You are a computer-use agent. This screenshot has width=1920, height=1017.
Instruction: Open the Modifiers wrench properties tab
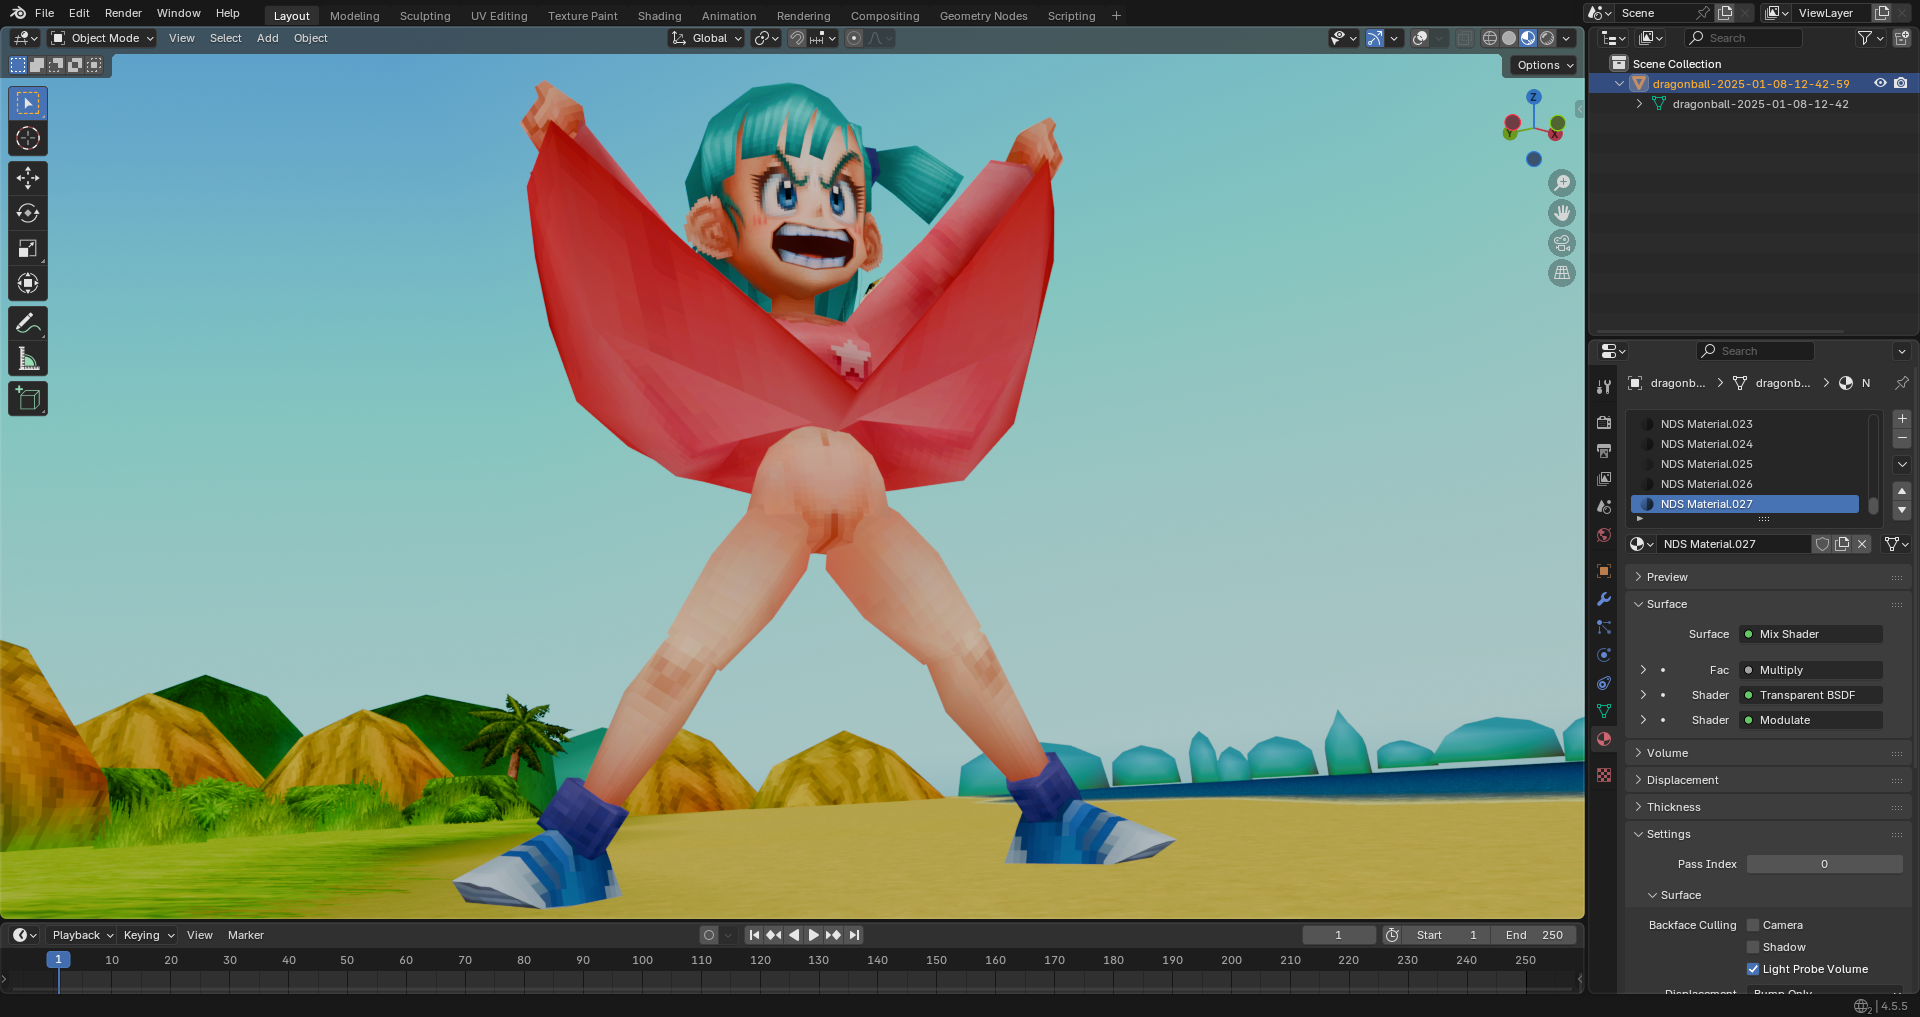coord(1604,599)
